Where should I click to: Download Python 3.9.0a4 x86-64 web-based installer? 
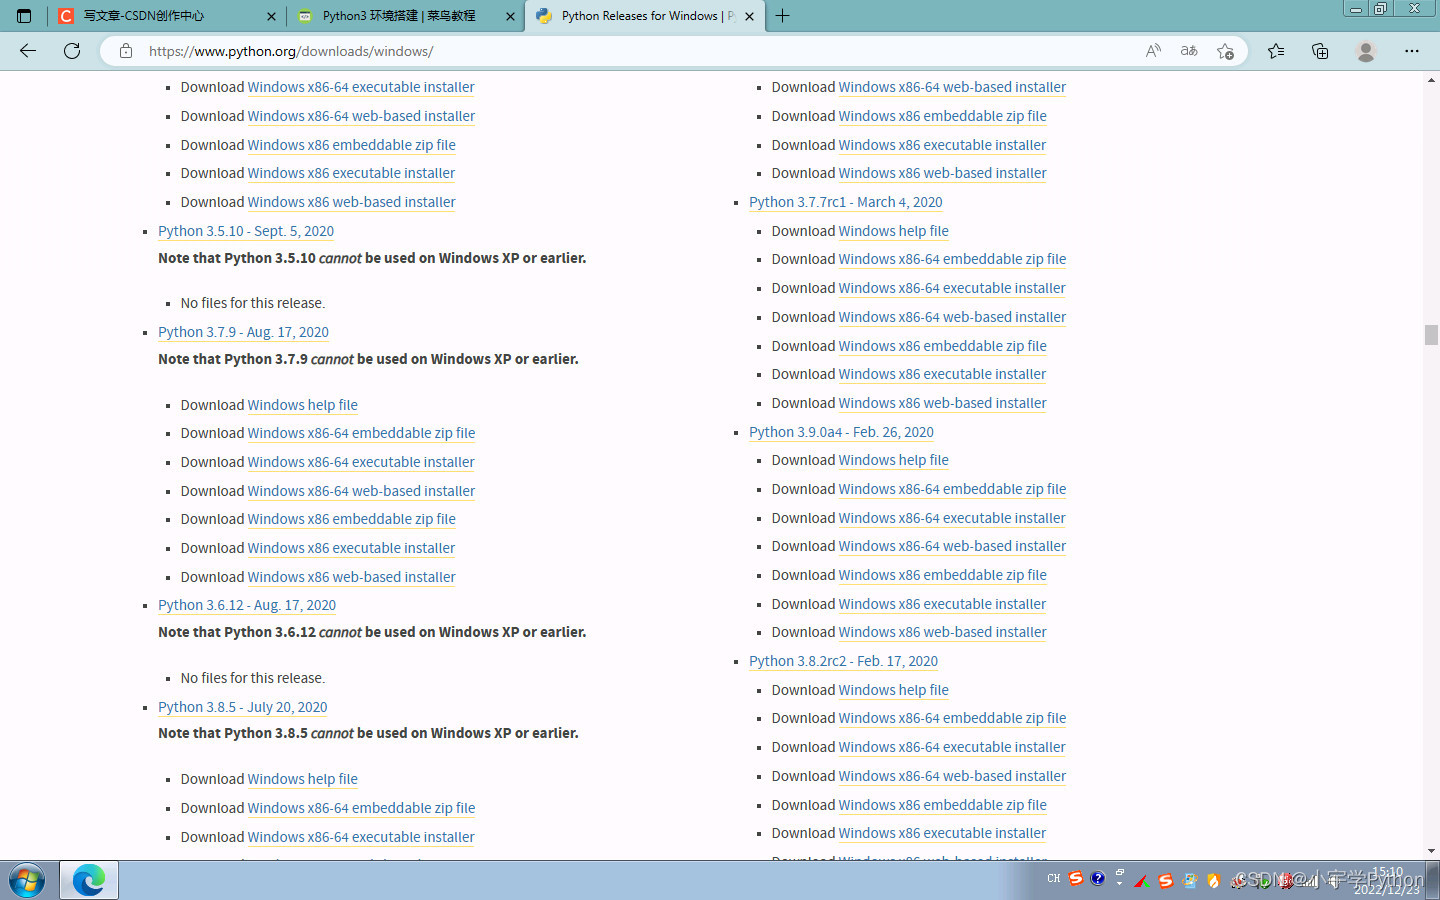coord(953,546)
